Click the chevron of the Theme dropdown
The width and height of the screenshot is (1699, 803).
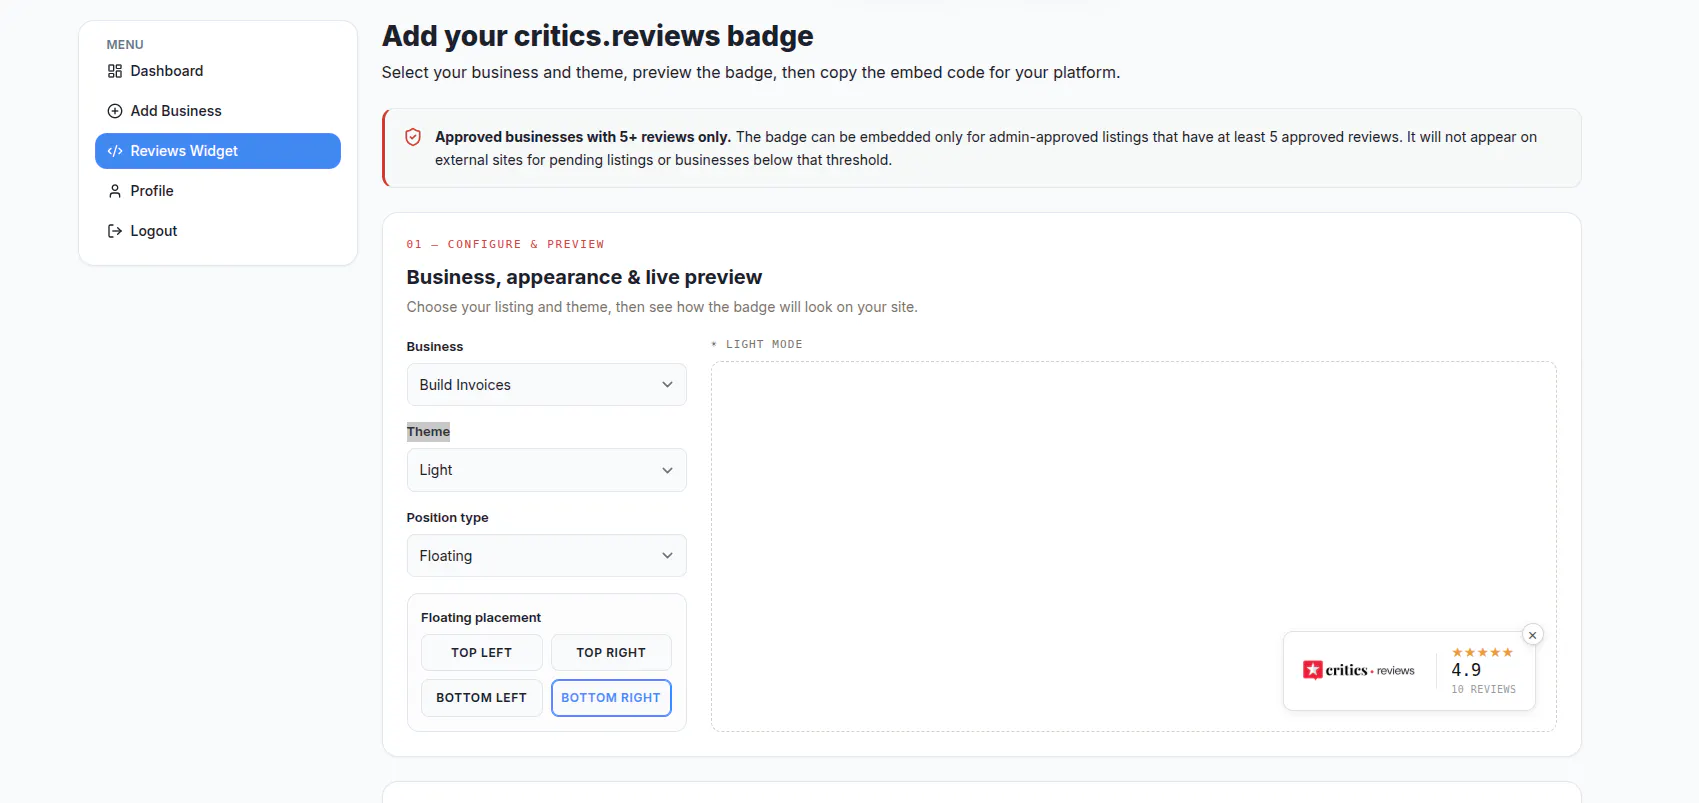point(667,470)
